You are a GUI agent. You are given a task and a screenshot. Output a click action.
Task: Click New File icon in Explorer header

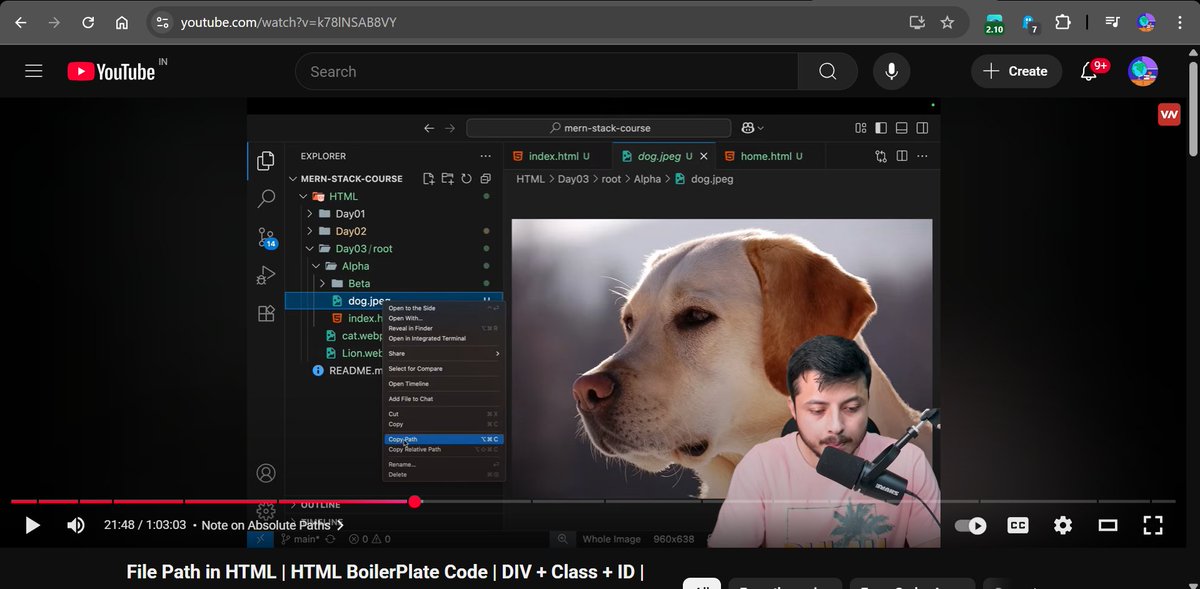tap(429, 179)
